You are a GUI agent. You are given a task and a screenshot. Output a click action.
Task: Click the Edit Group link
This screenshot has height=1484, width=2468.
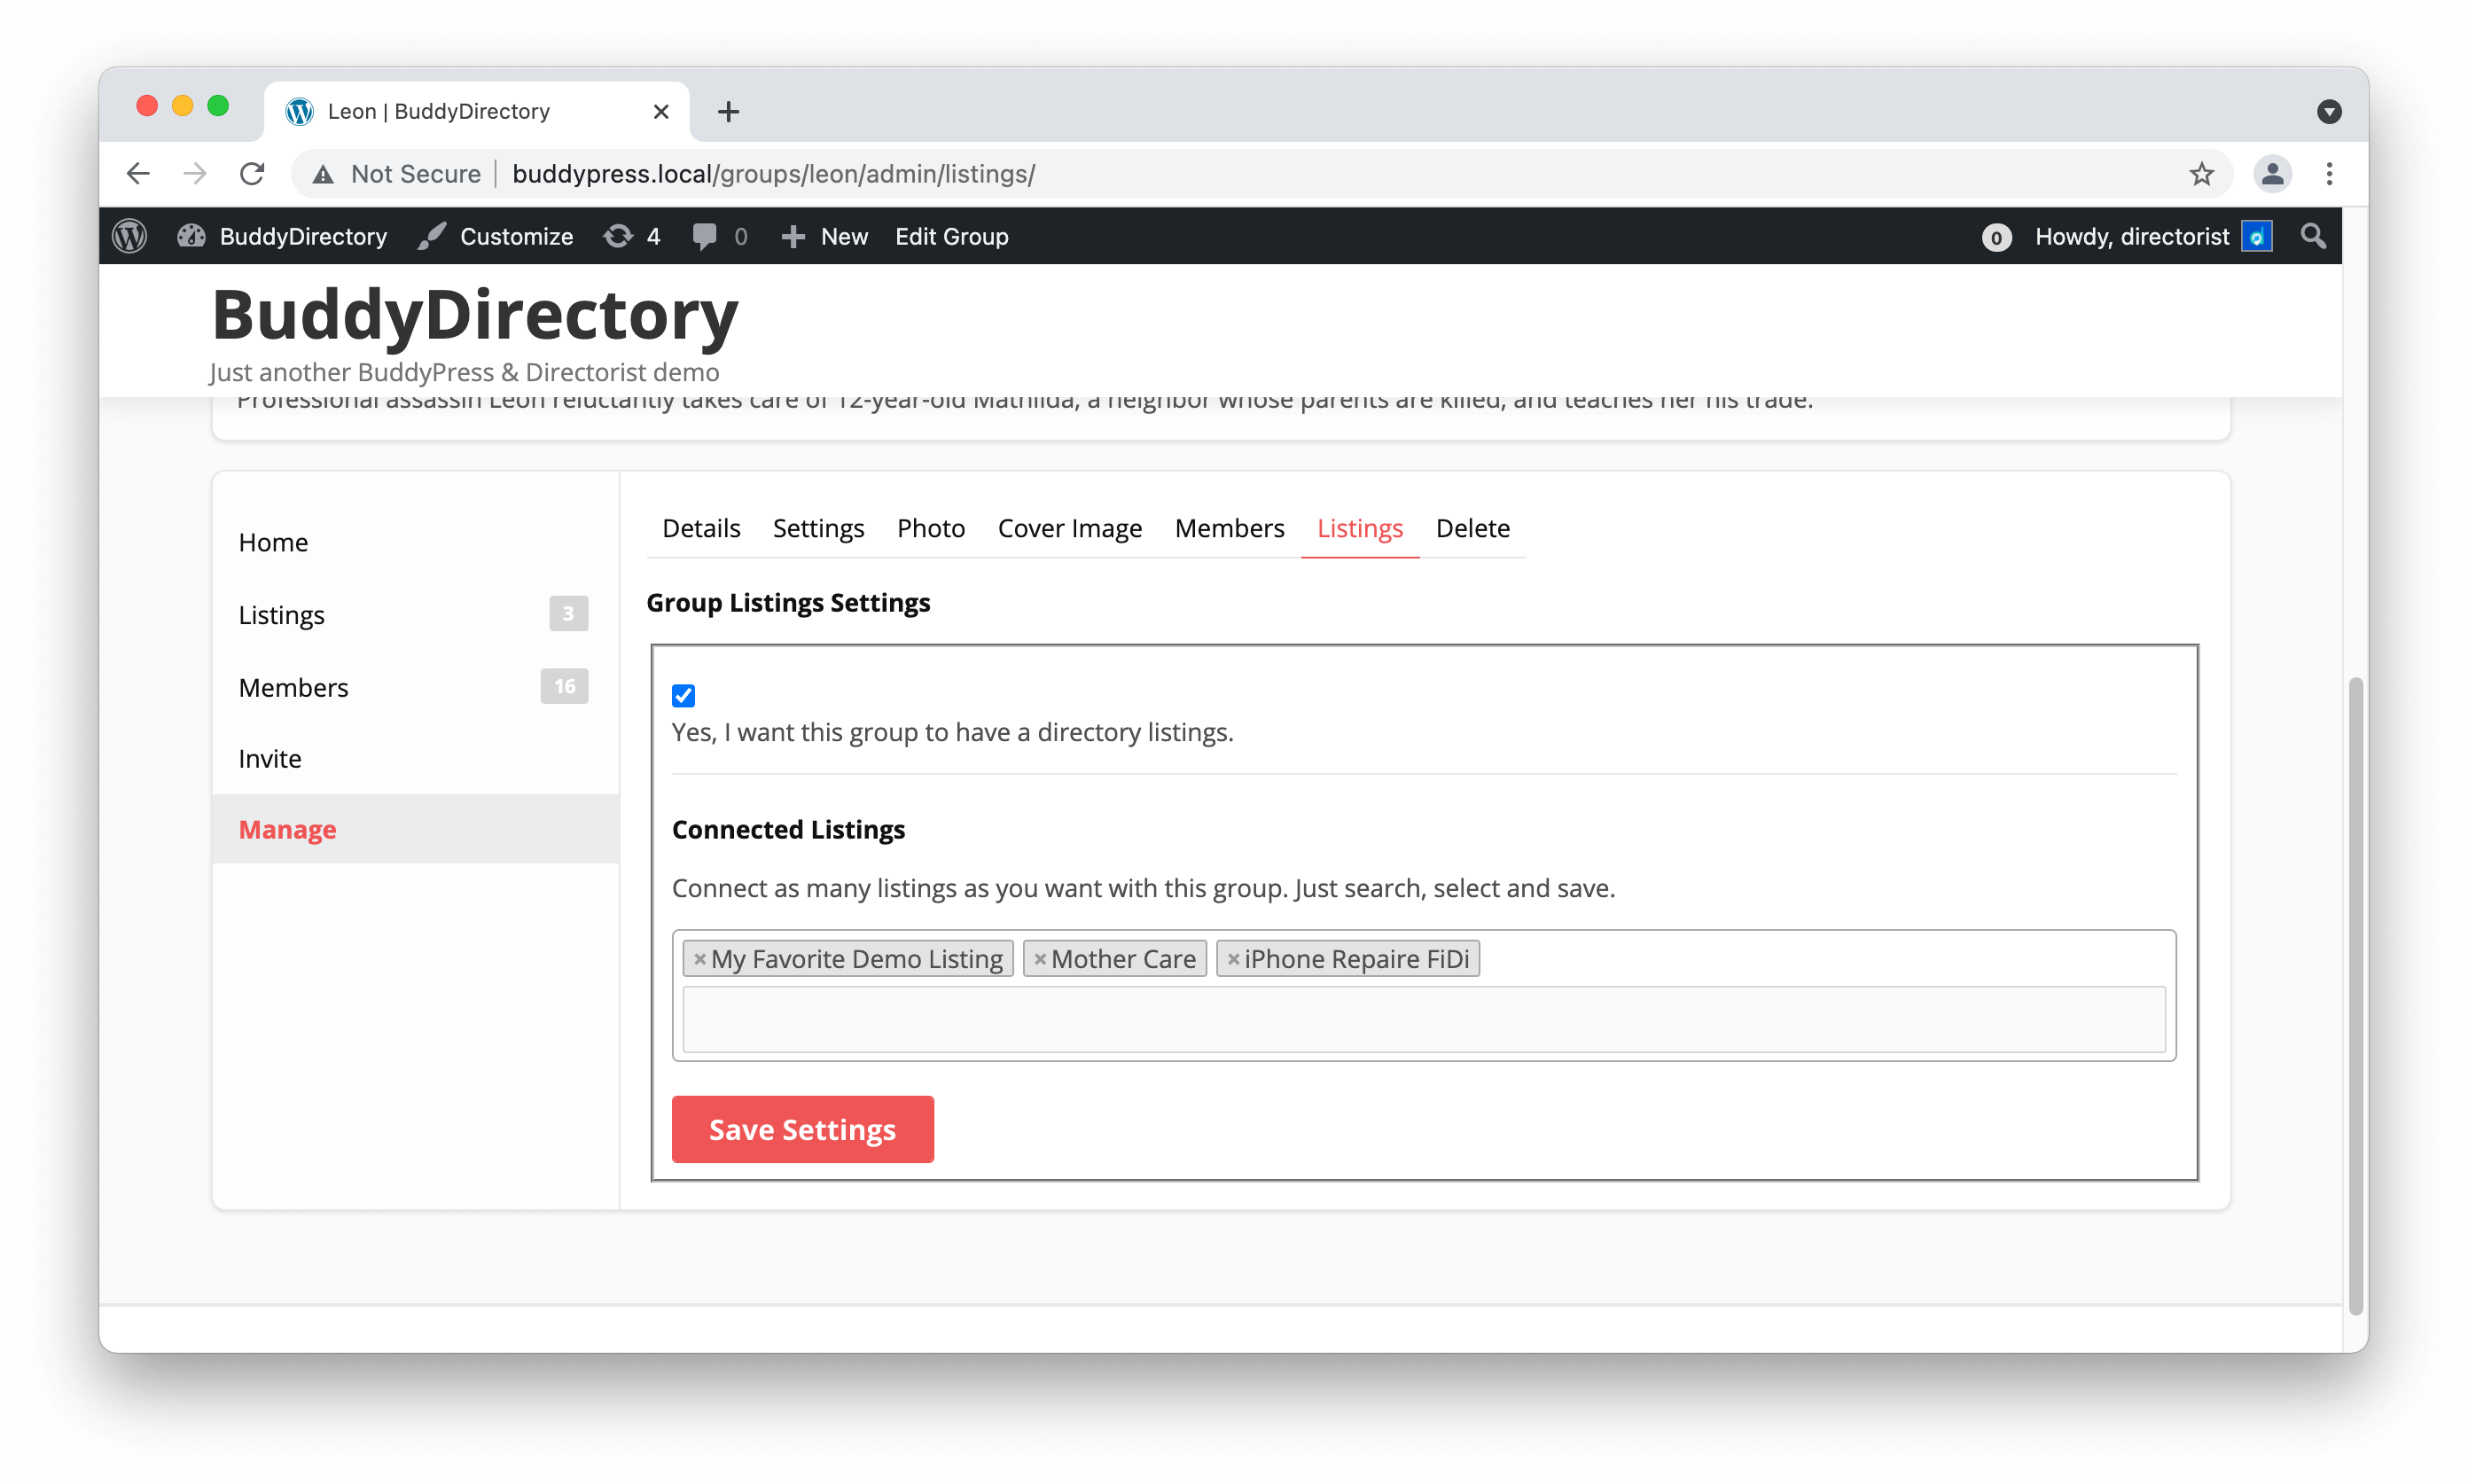[951, 236]
